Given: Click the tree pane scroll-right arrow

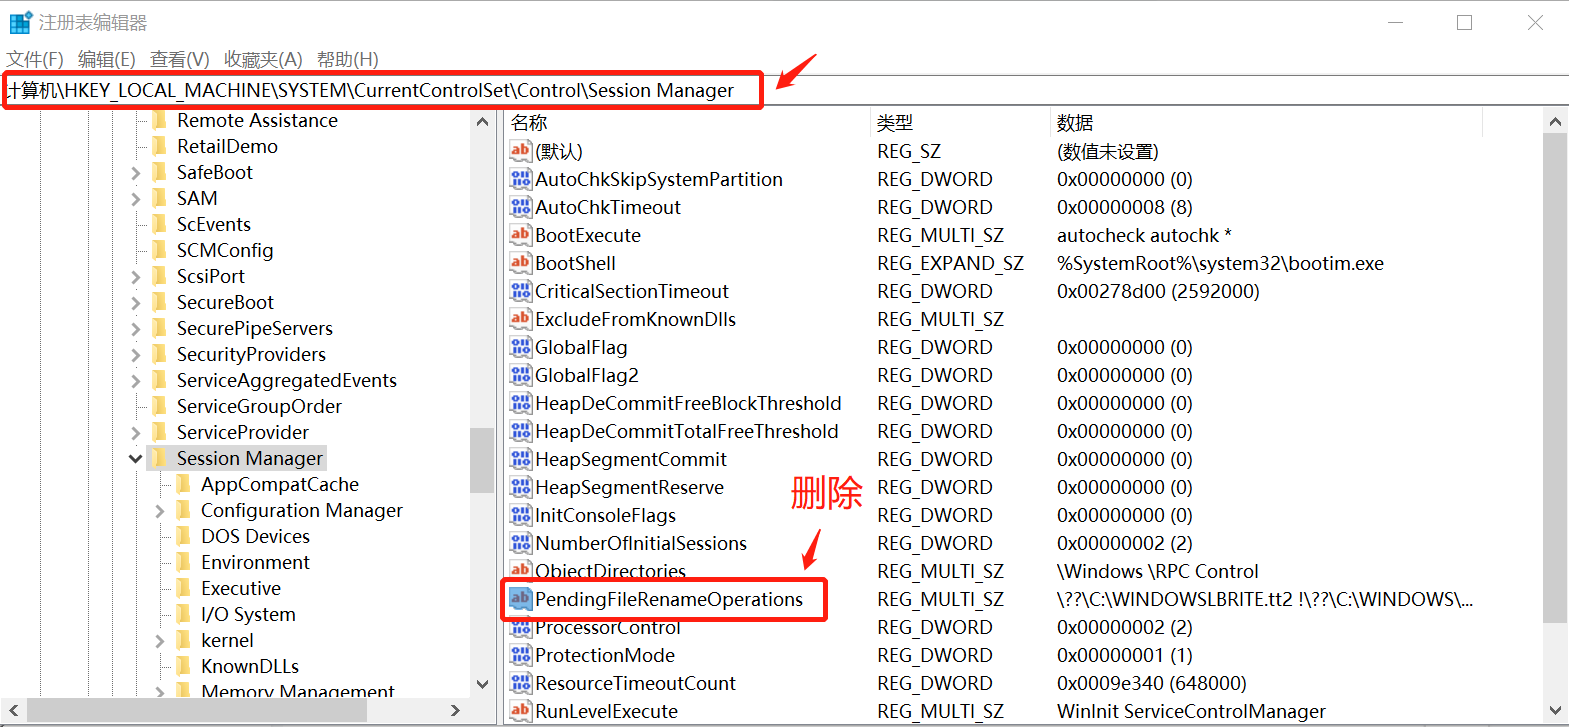Looking at the screenshot, I should (455, 711).
